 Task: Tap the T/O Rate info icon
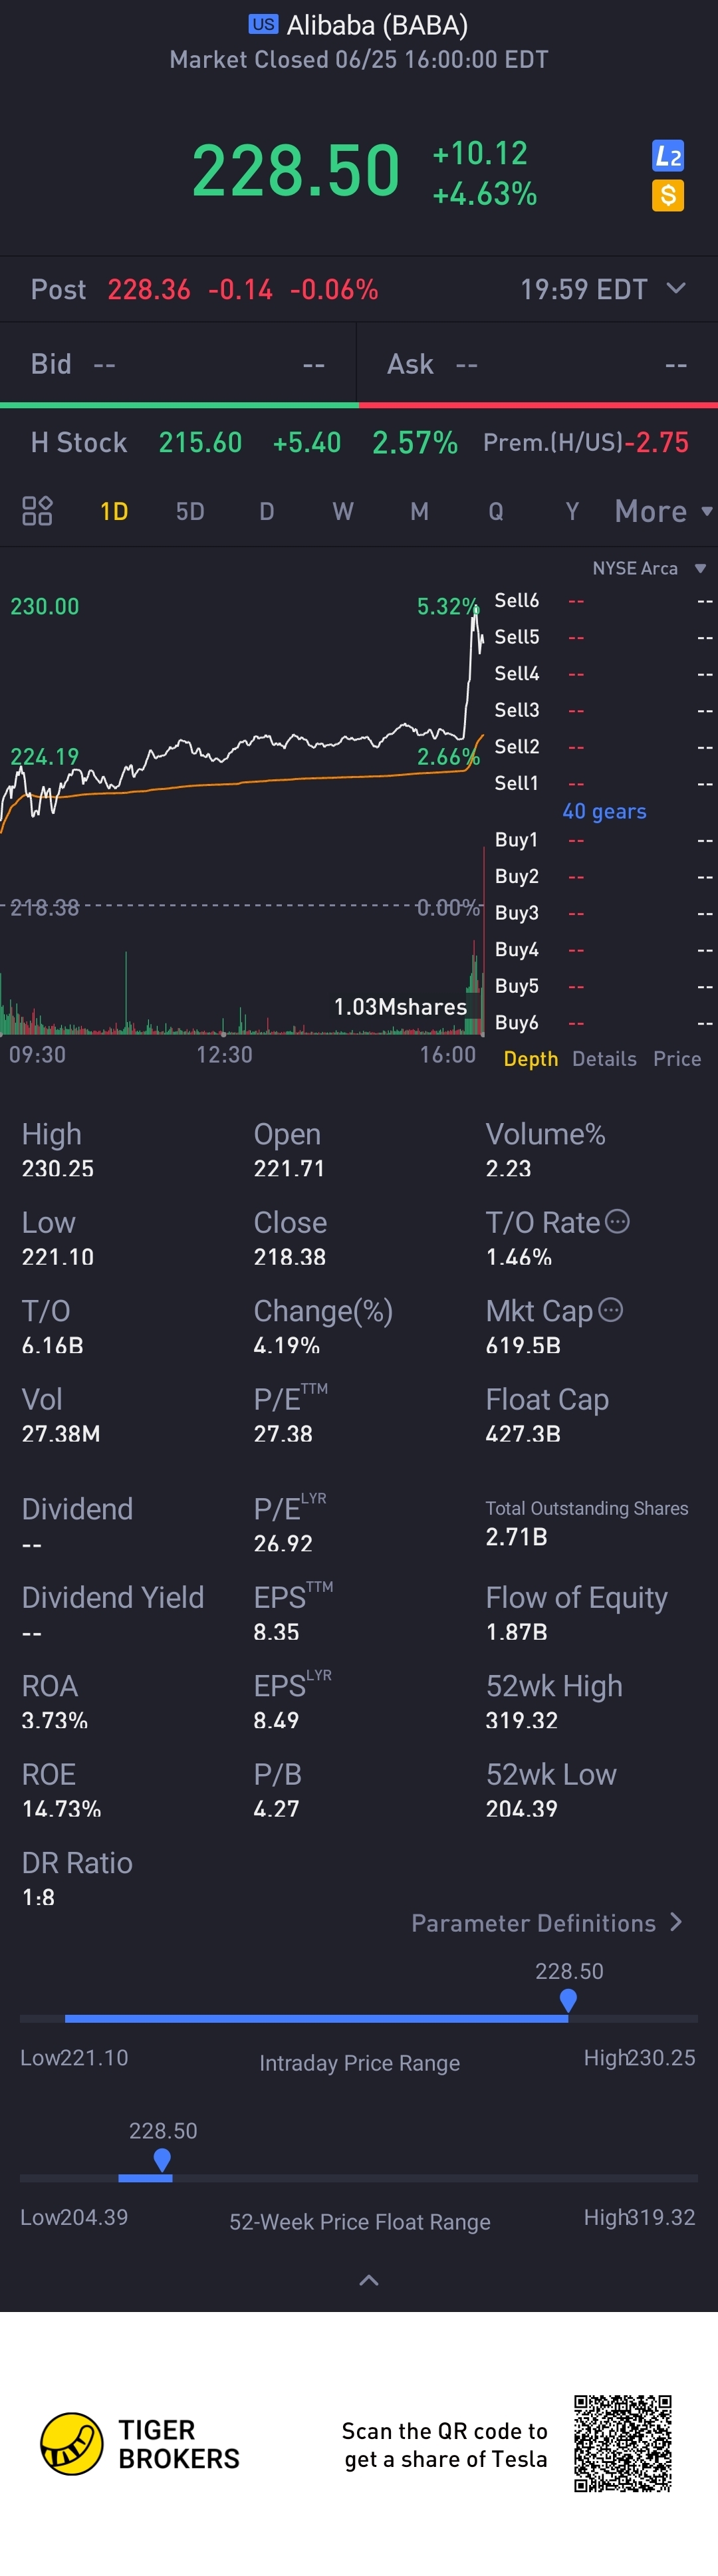[618, 1221]
